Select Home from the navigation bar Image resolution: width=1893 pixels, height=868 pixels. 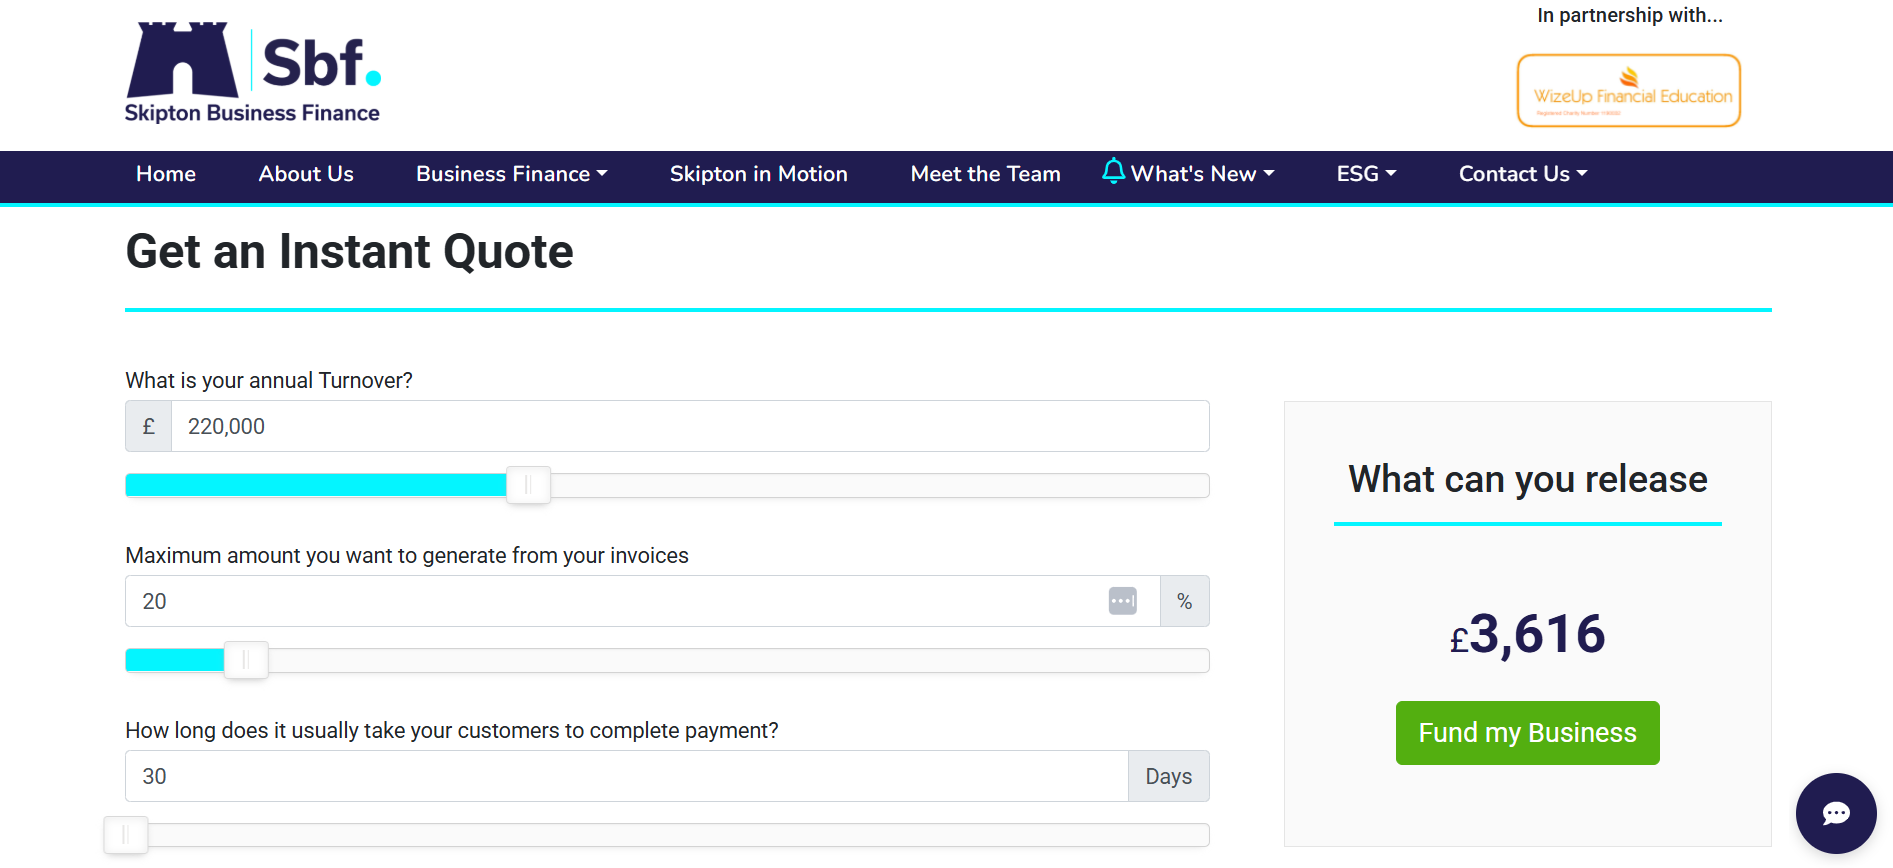click(x=165, y=174)
